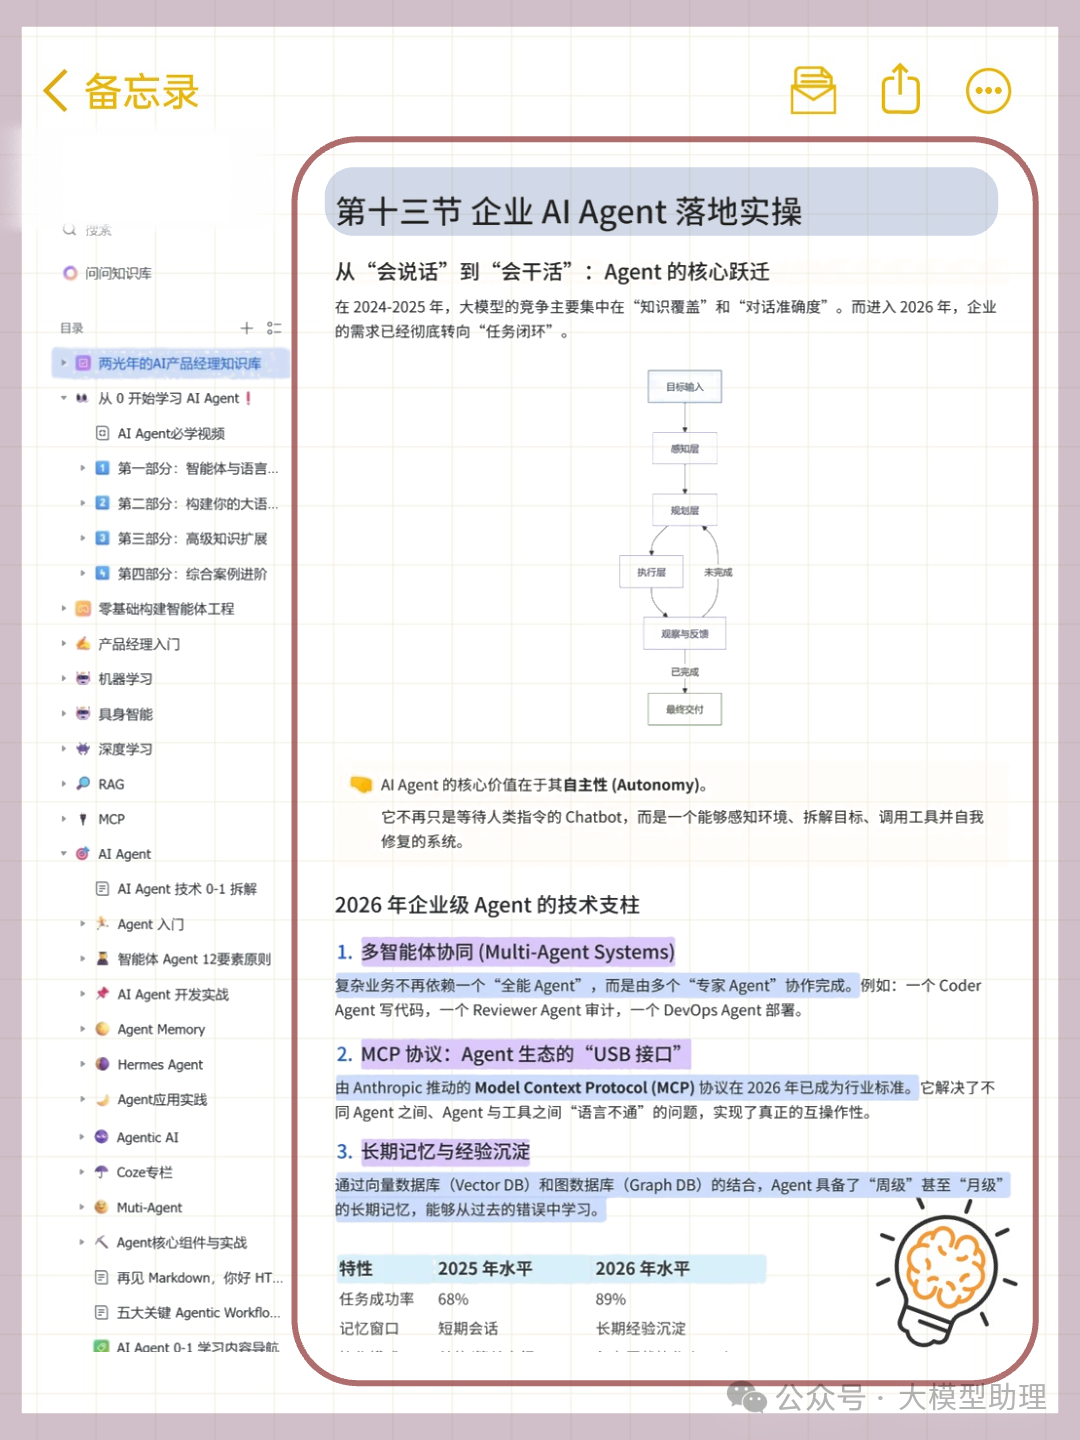
Task: Click the 68% table cell
Action: [453, 1299]
